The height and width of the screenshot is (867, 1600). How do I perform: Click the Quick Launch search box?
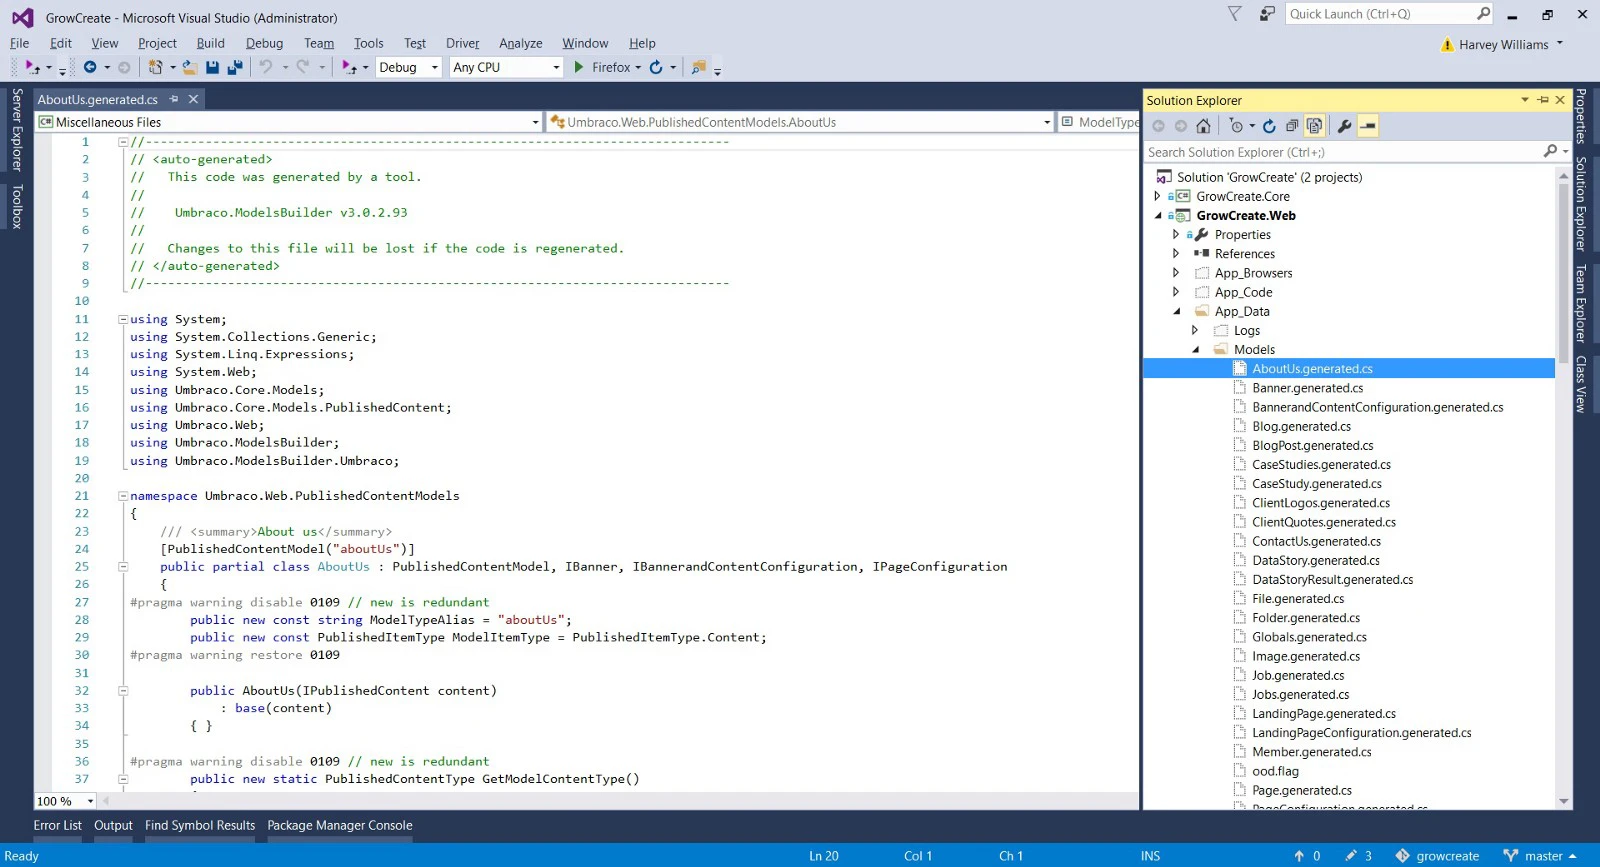point(1380,14)
